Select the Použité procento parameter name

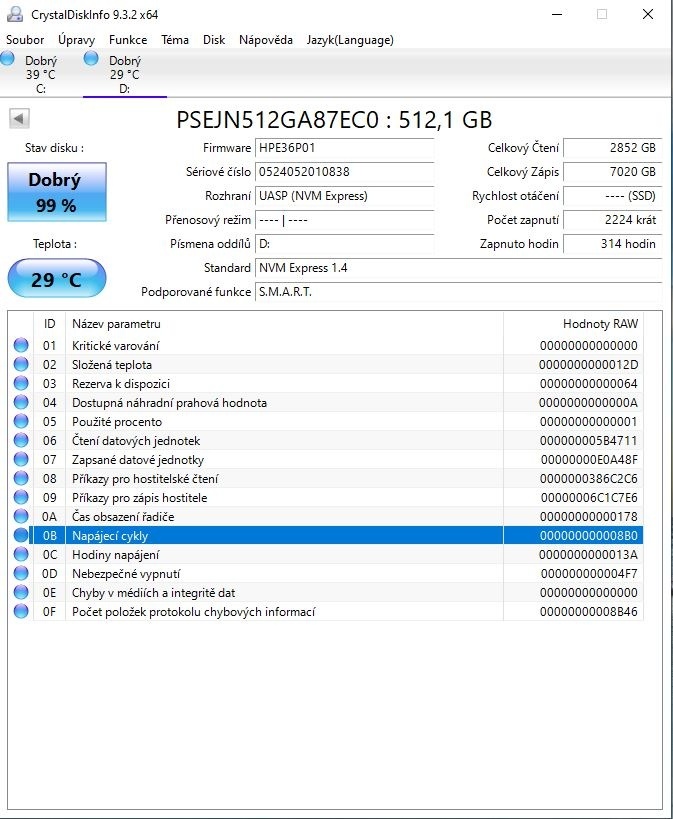click(x=117, y=422)
